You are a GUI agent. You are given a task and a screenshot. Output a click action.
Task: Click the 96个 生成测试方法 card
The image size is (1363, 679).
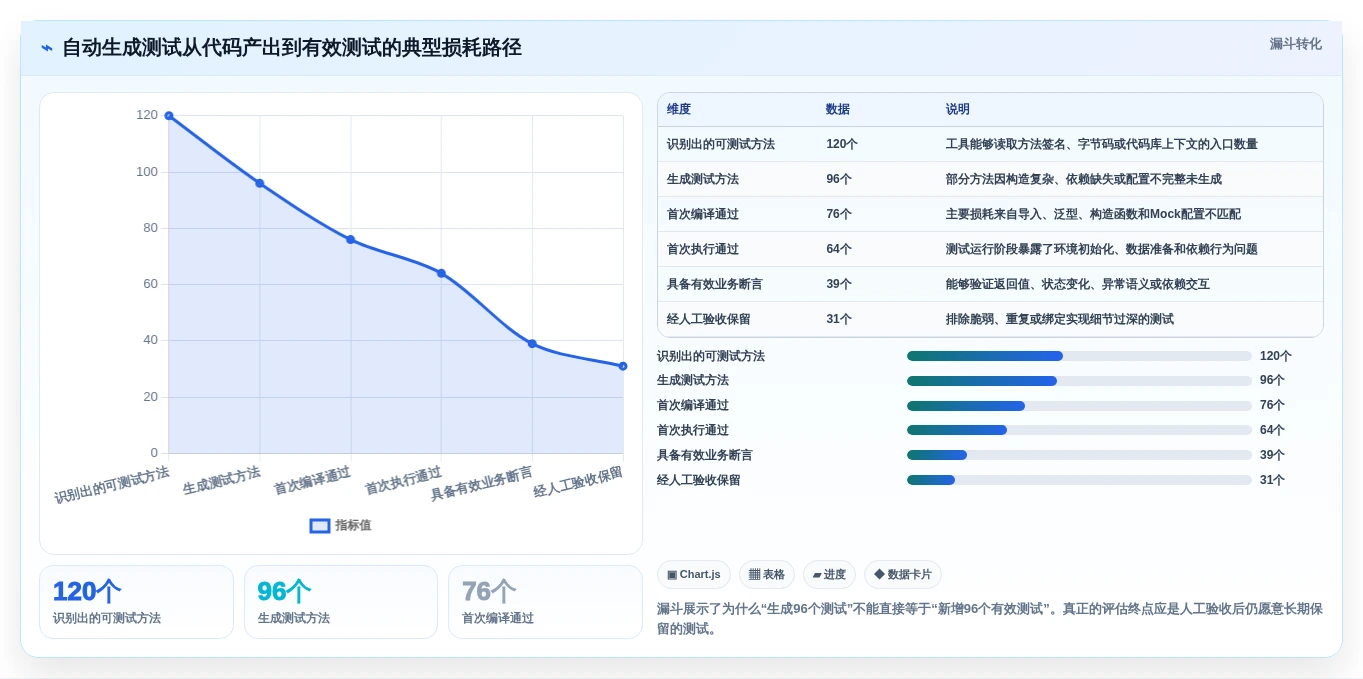(x=341, y=602)
